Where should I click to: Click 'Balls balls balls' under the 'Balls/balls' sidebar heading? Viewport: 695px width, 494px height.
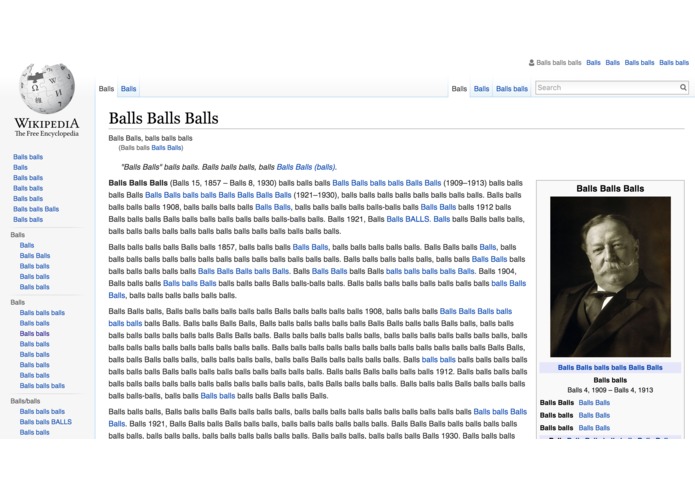(42, 412)
